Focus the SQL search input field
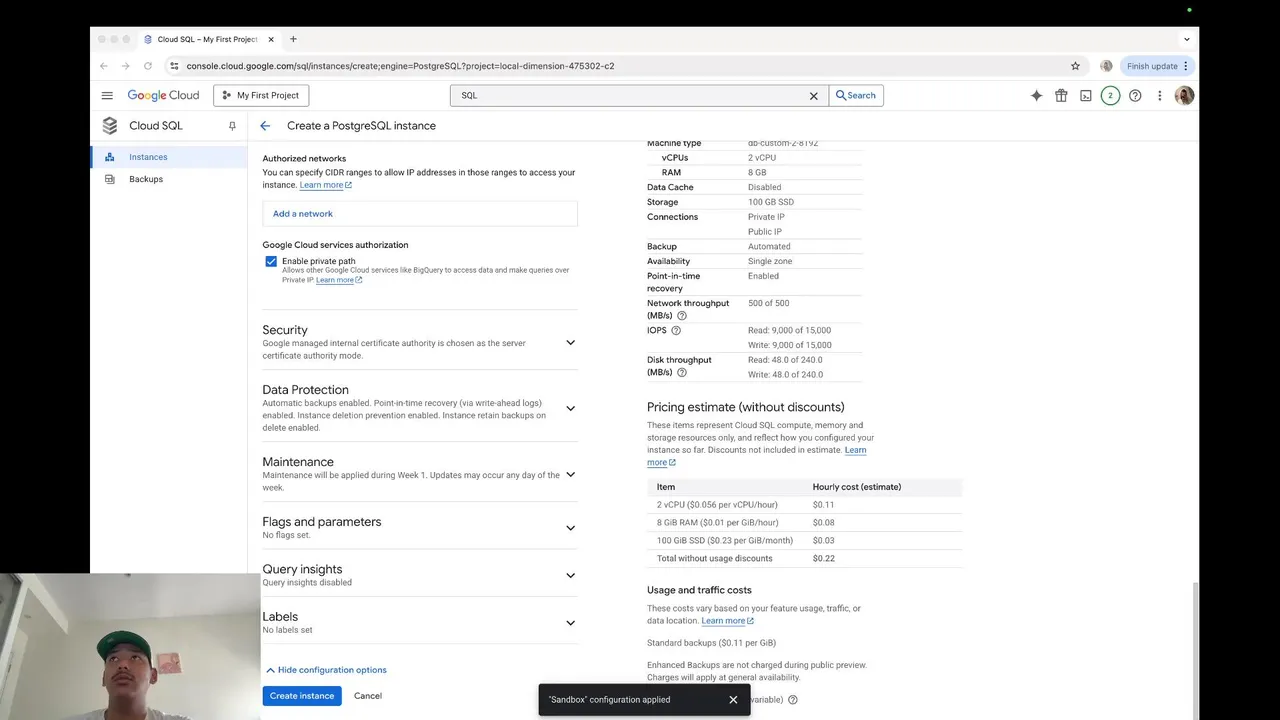 (630, 96)
